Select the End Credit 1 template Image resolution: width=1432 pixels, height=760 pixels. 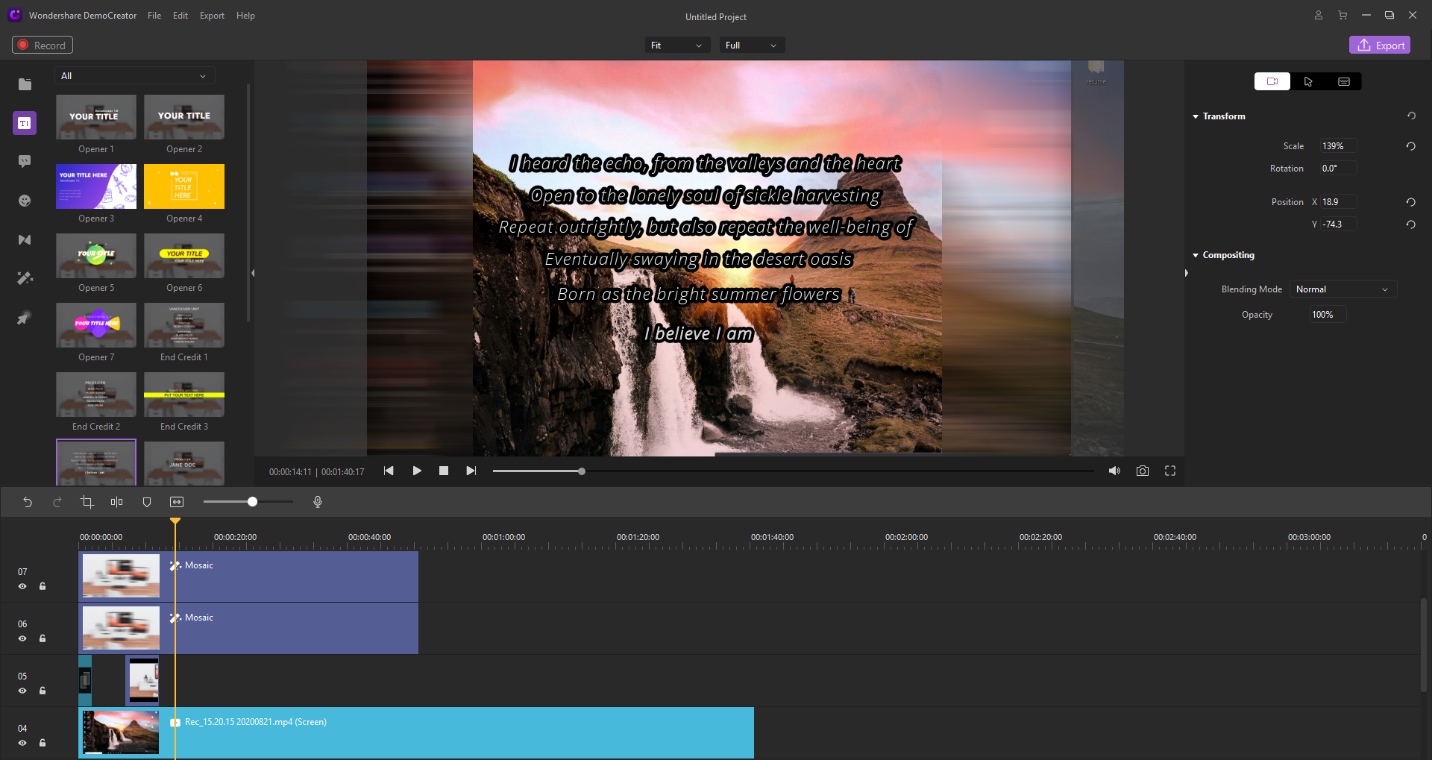coord(184,325)
